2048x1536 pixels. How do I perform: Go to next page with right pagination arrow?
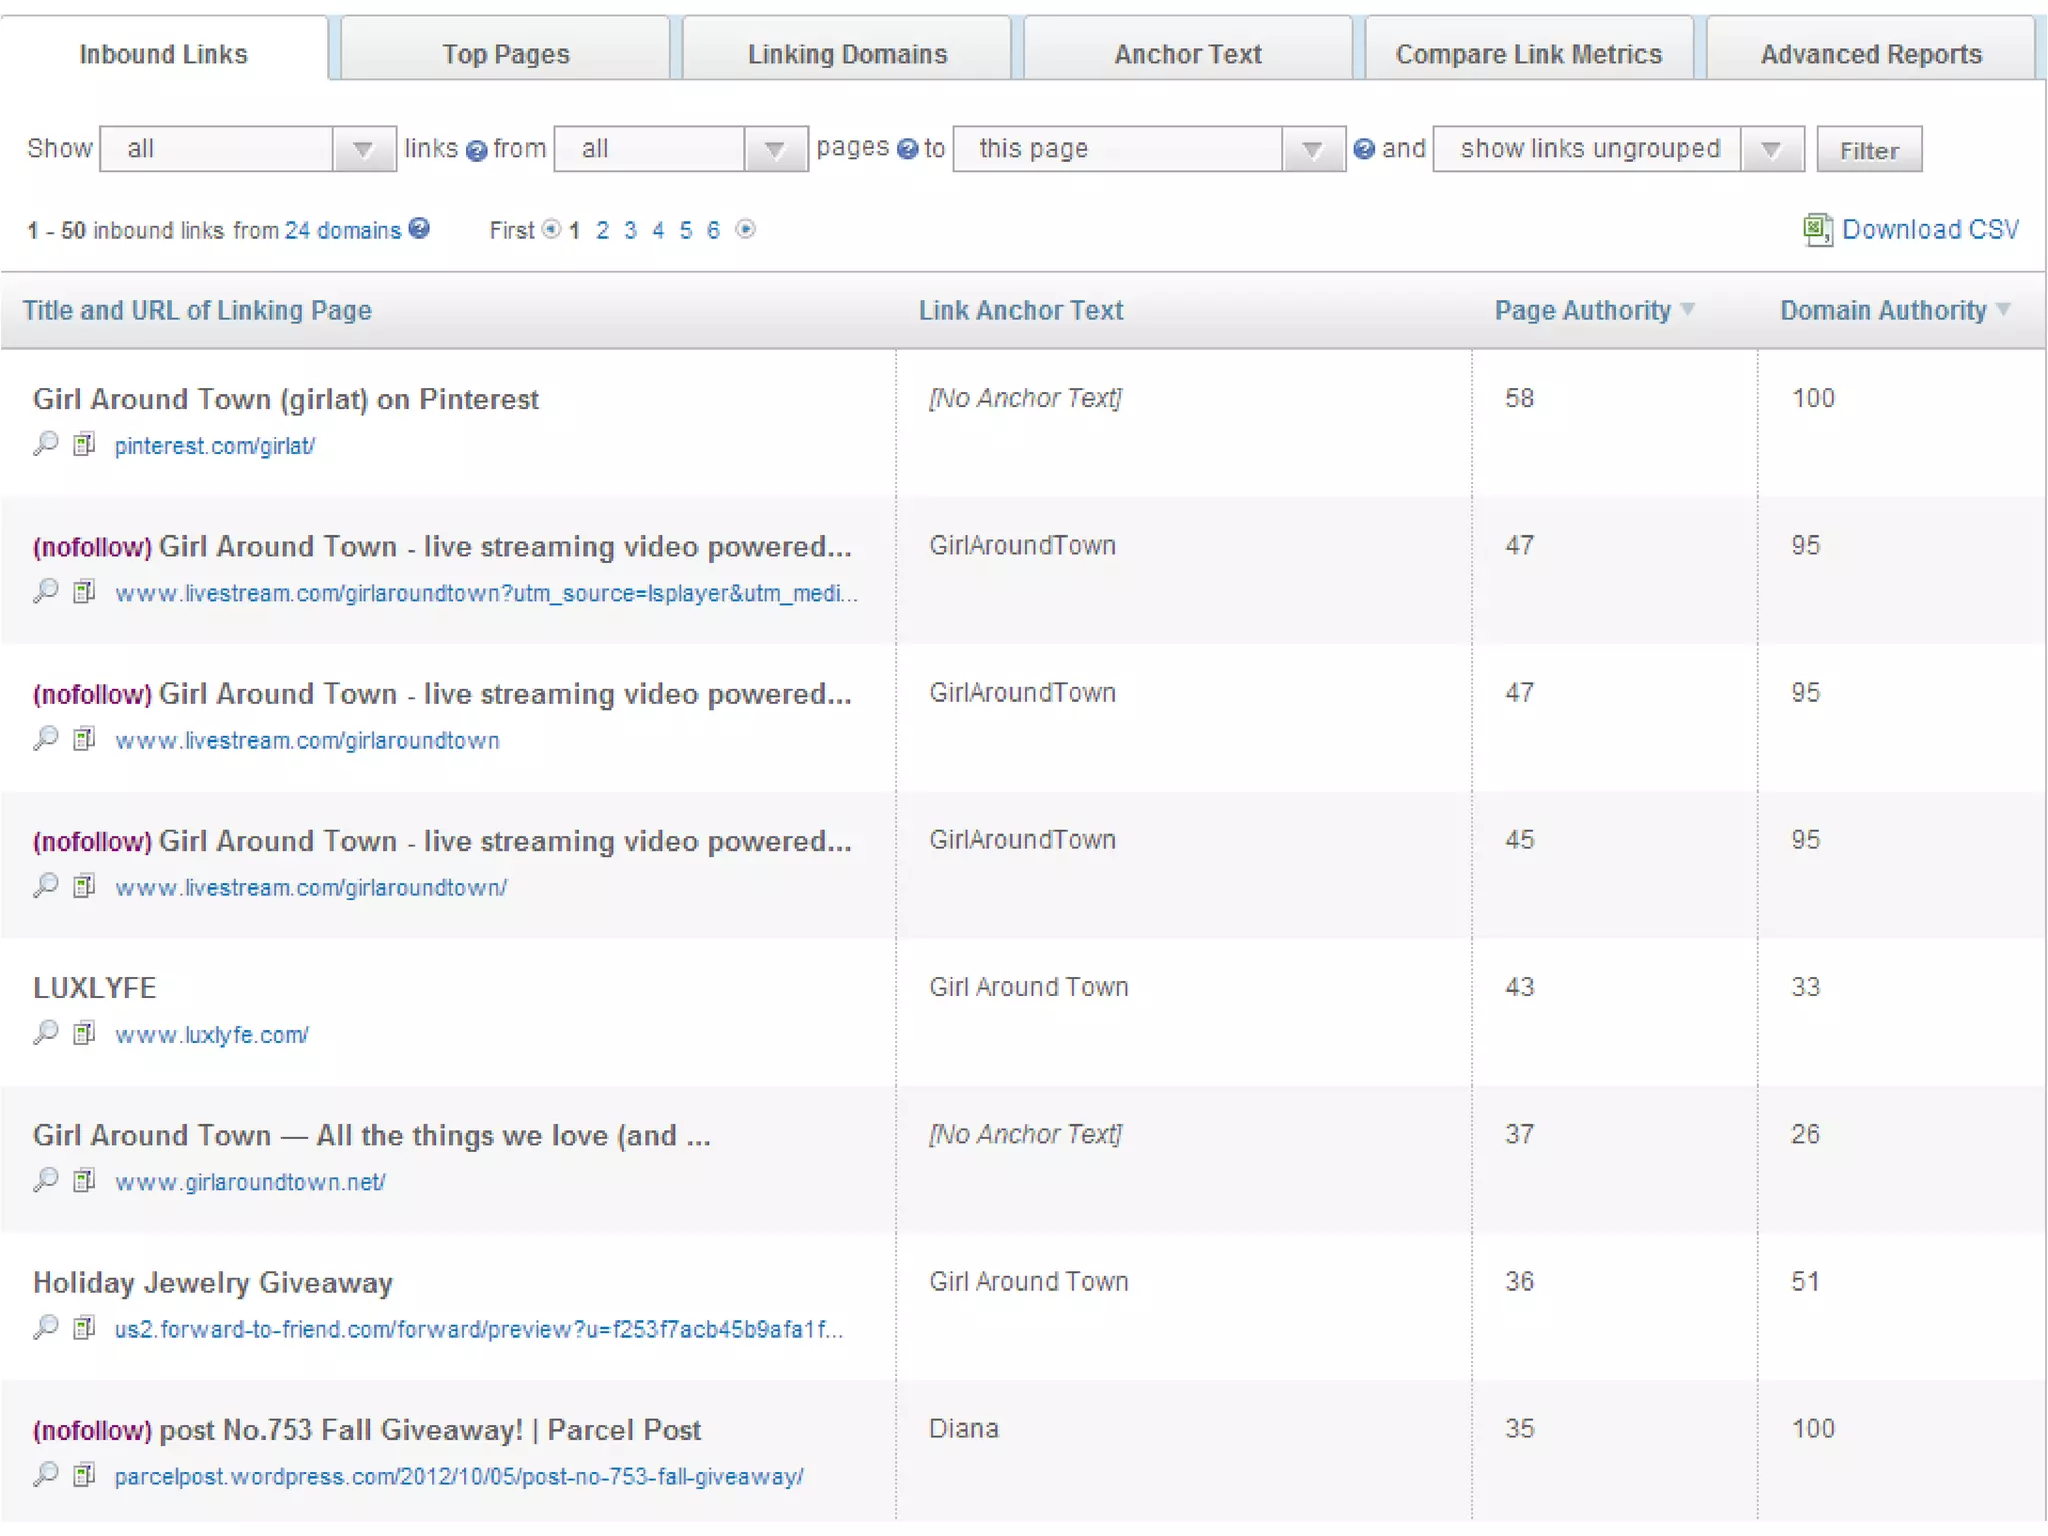click(745, 229)
